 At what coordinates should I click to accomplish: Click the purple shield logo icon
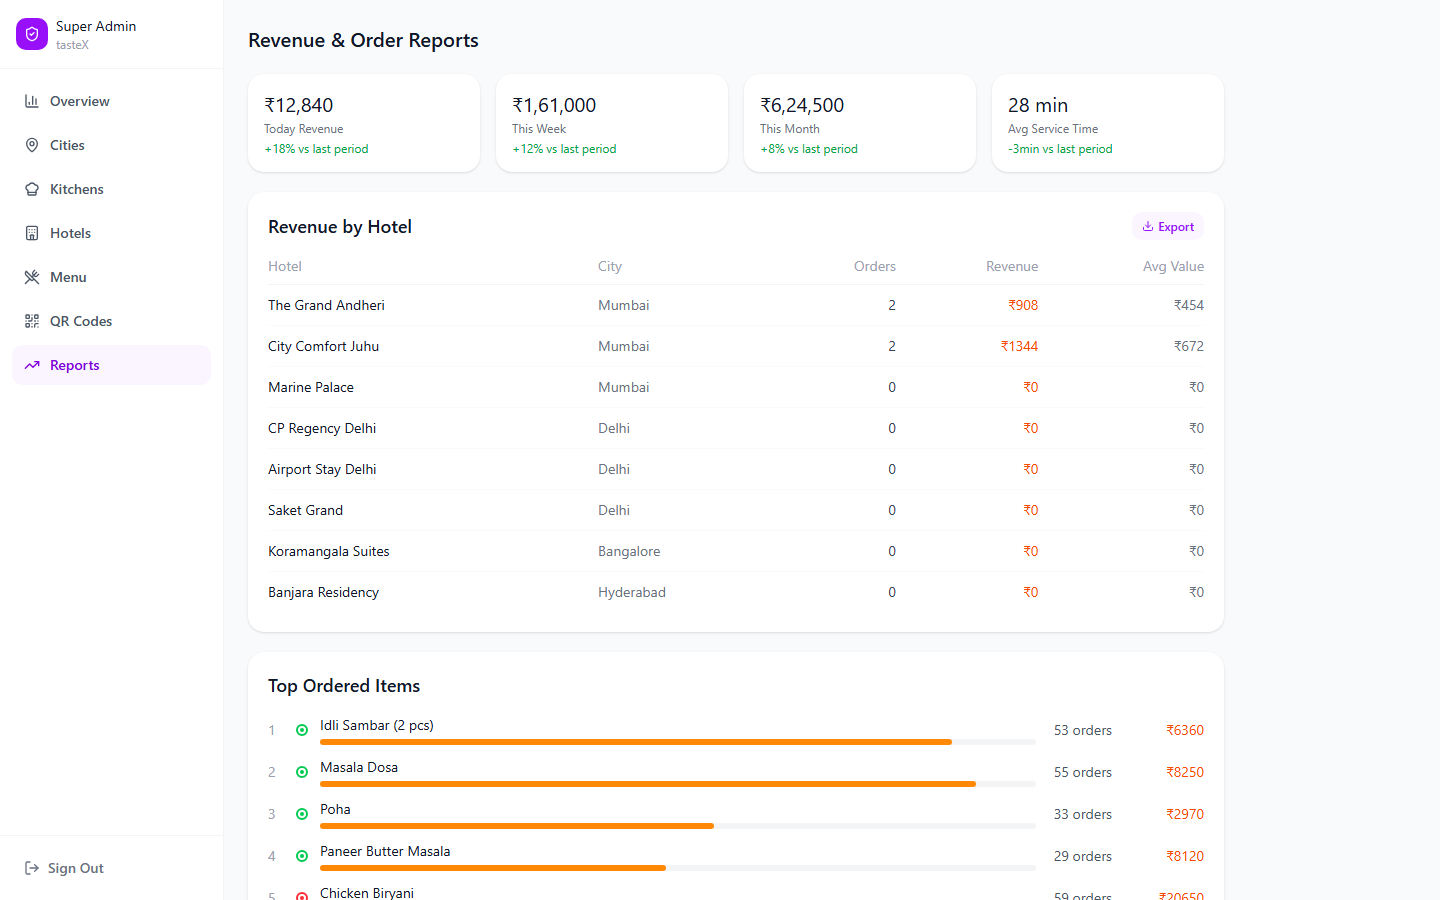pos(32,34)
